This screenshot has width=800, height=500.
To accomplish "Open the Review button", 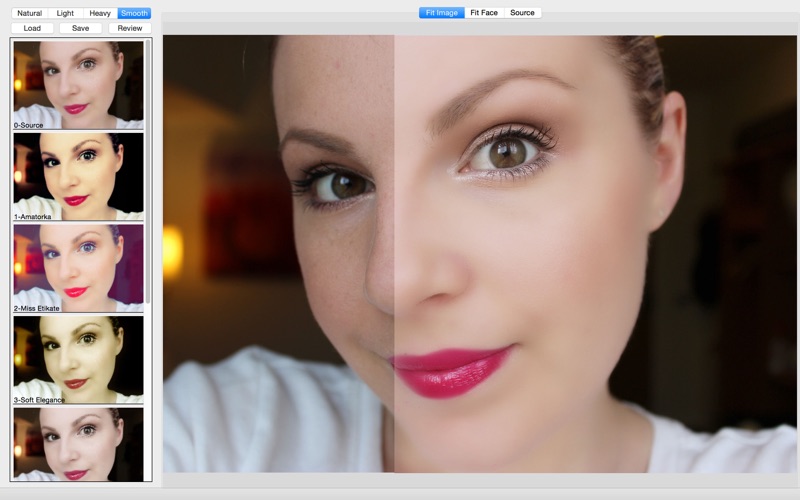I will (130, 28).
